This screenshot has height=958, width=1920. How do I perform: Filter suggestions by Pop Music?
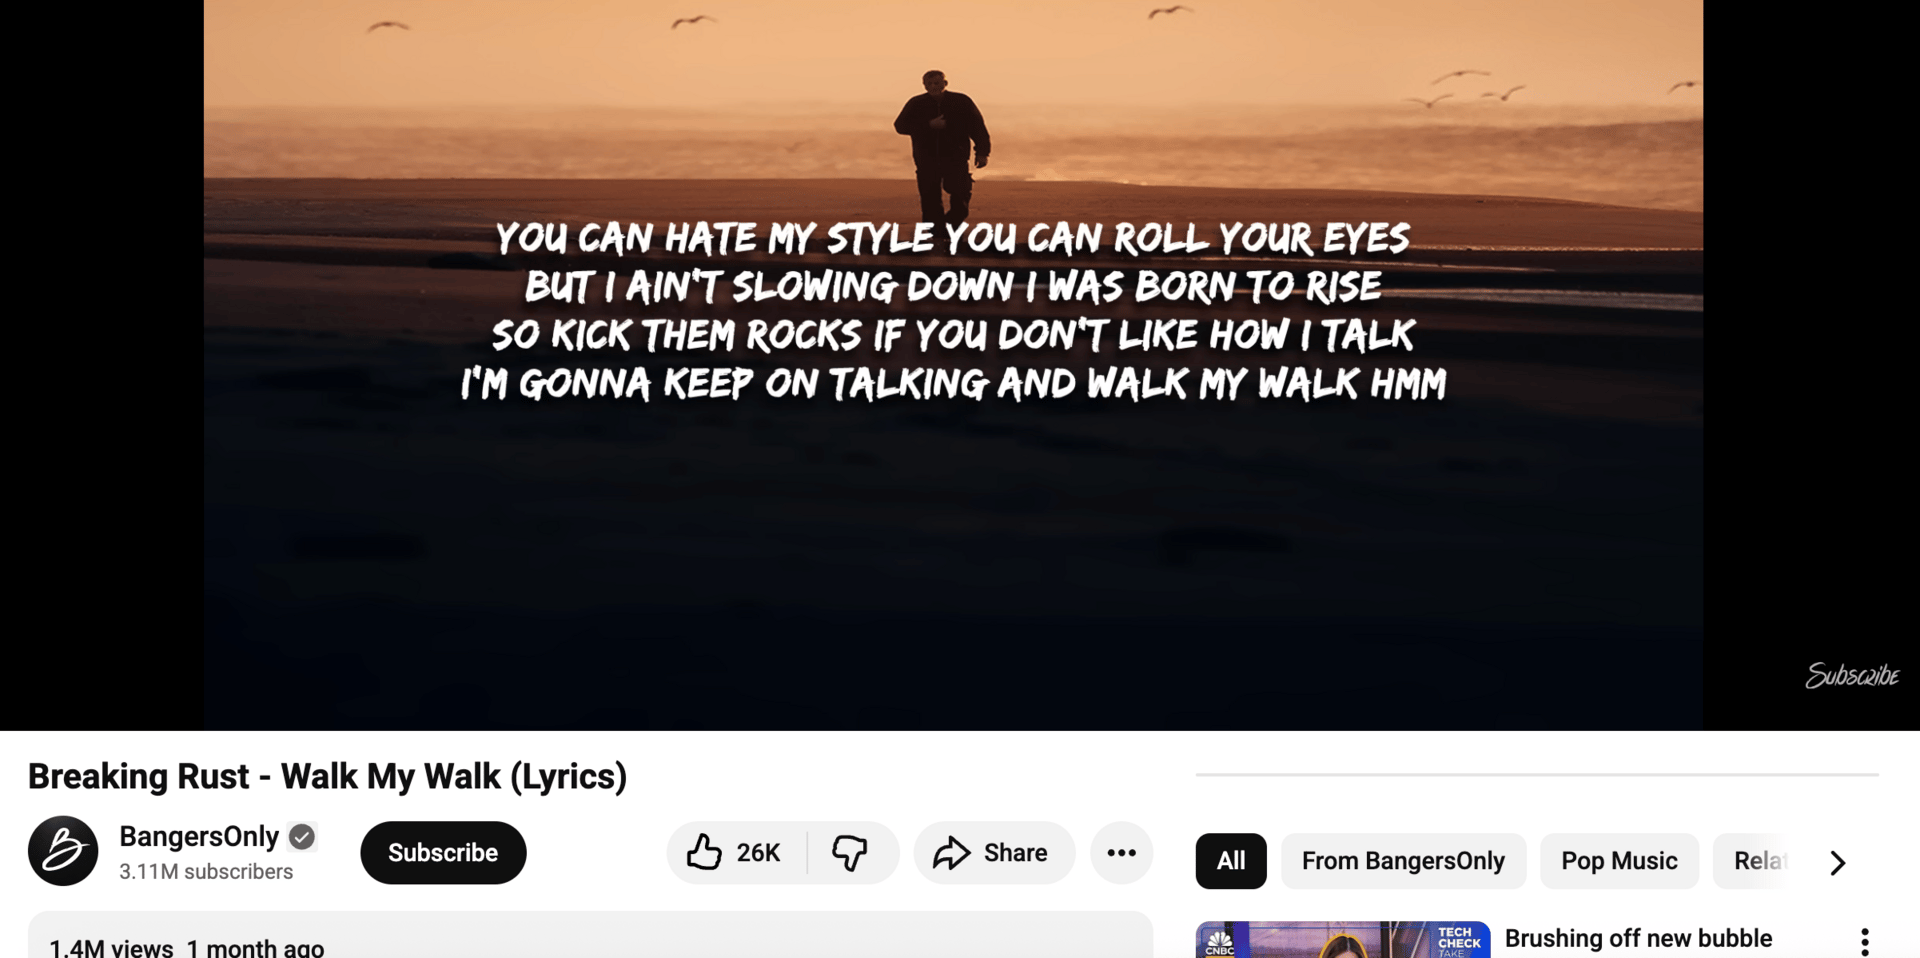coord(1619,861)
